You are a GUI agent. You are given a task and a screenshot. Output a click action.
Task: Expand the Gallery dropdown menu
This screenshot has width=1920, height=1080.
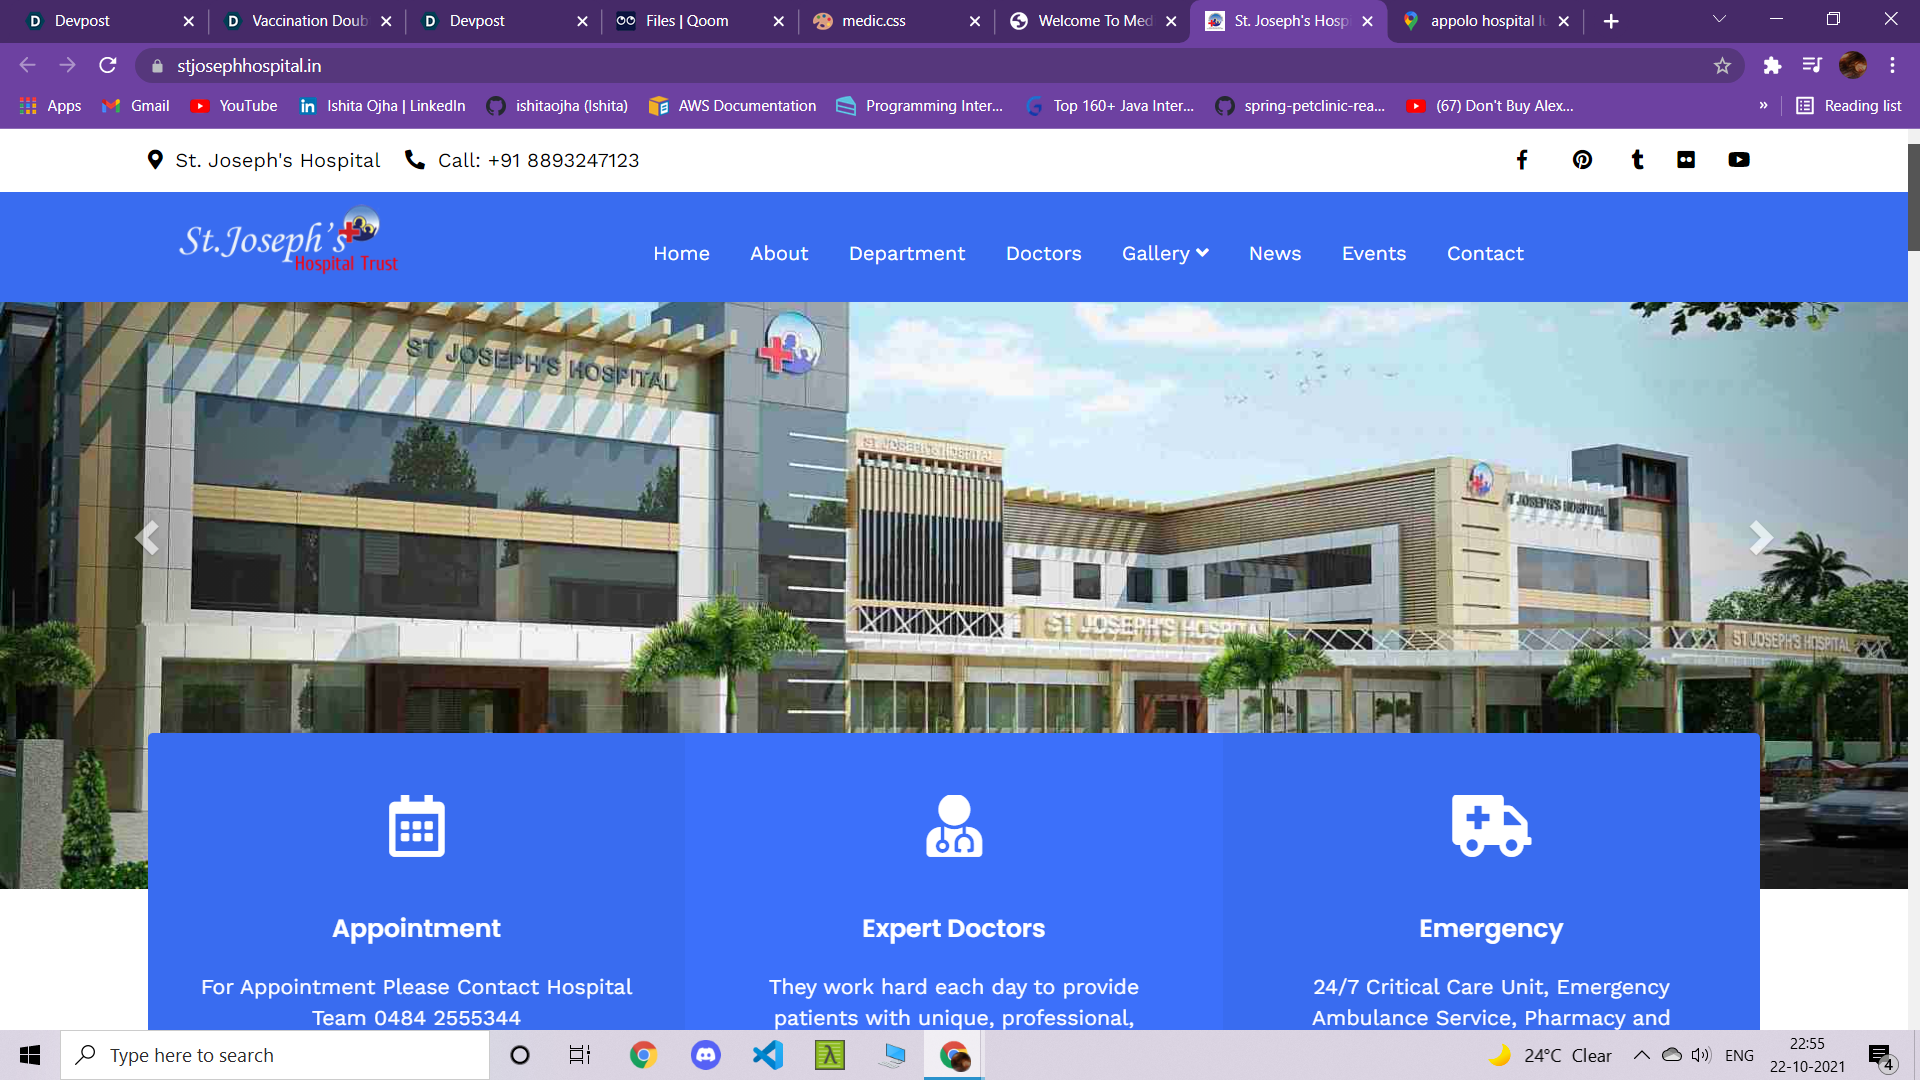pyautogui.click(x=1165, y=254)
